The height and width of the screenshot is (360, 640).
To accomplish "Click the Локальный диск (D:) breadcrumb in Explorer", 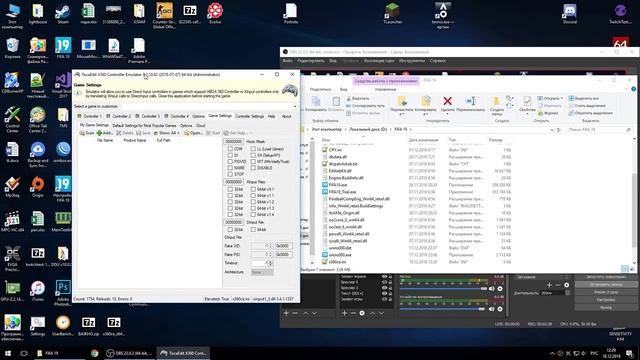I will (368, 129).
